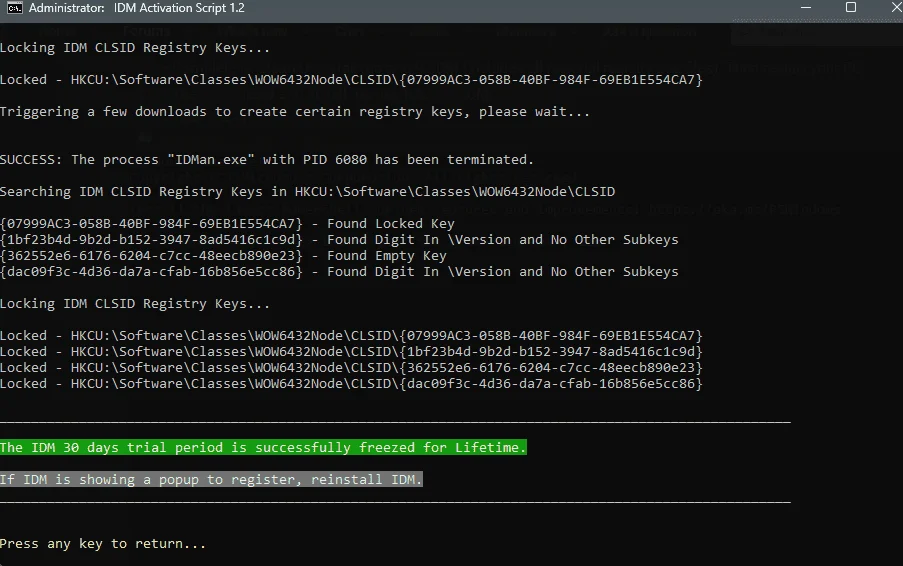Image resolution: width=903 pixels, height=566 pixels.
Task: Click the {1bf23b4d...} 'Found Digit In \Version' row
Action: click(339, 240)
